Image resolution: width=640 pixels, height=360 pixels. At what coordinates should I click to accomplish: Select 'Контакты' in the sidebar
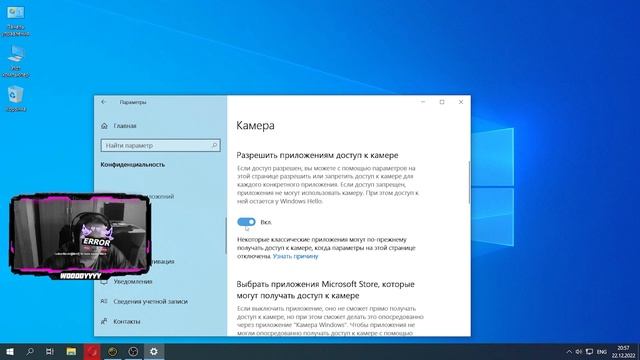(x=127, y=322)
